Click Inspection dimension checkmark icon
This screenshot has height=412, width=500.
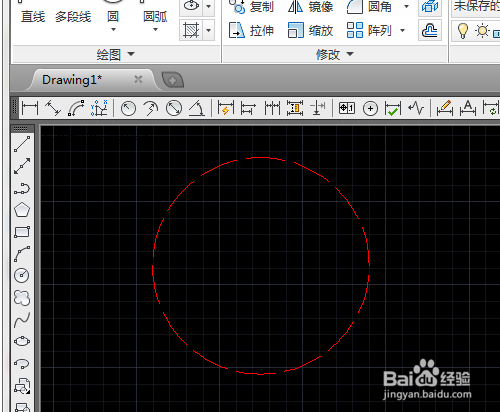click(x=393, y=108)
